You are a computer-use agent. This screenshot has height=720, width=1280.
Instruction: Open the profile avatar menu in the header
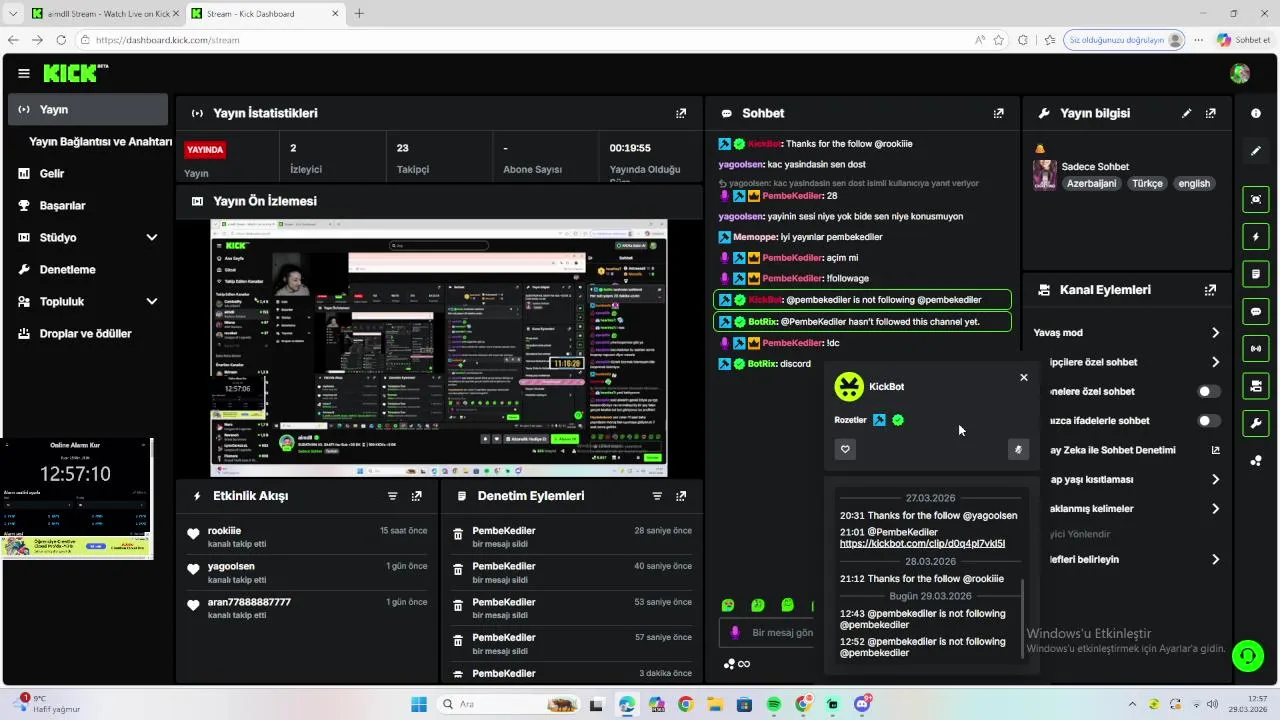[1240, 73]
